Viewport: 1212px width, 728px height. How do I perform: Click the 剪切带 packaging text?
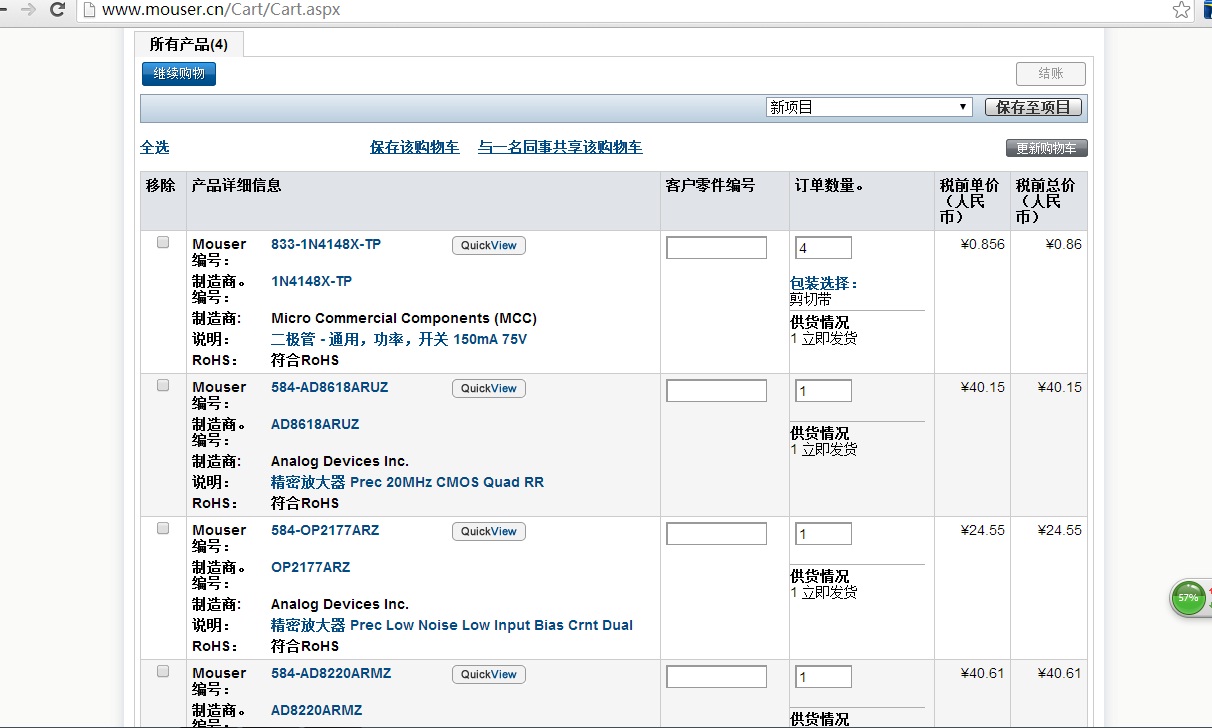click(811, 299)
